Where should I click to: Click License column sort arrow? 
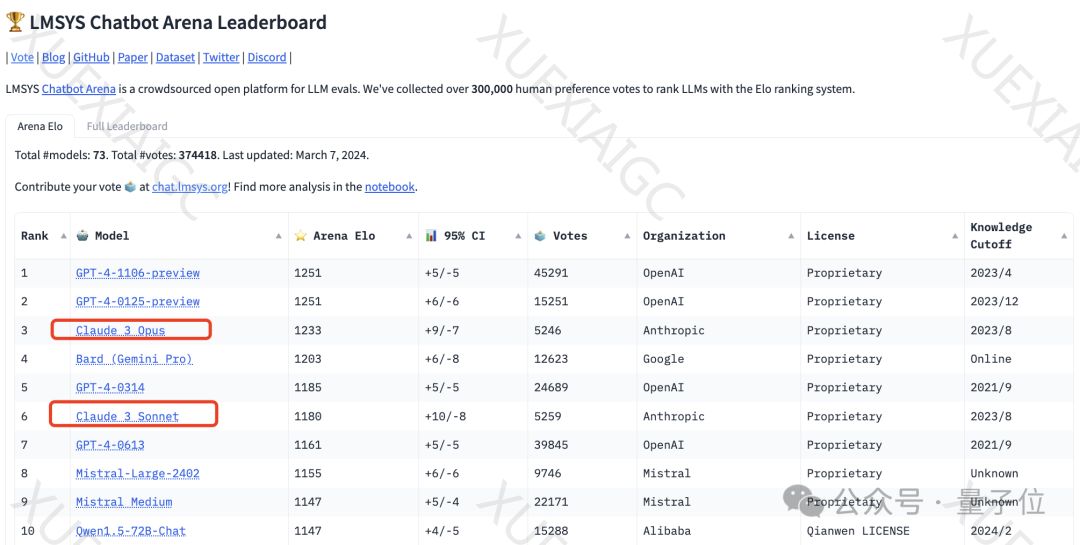(954, 236)
